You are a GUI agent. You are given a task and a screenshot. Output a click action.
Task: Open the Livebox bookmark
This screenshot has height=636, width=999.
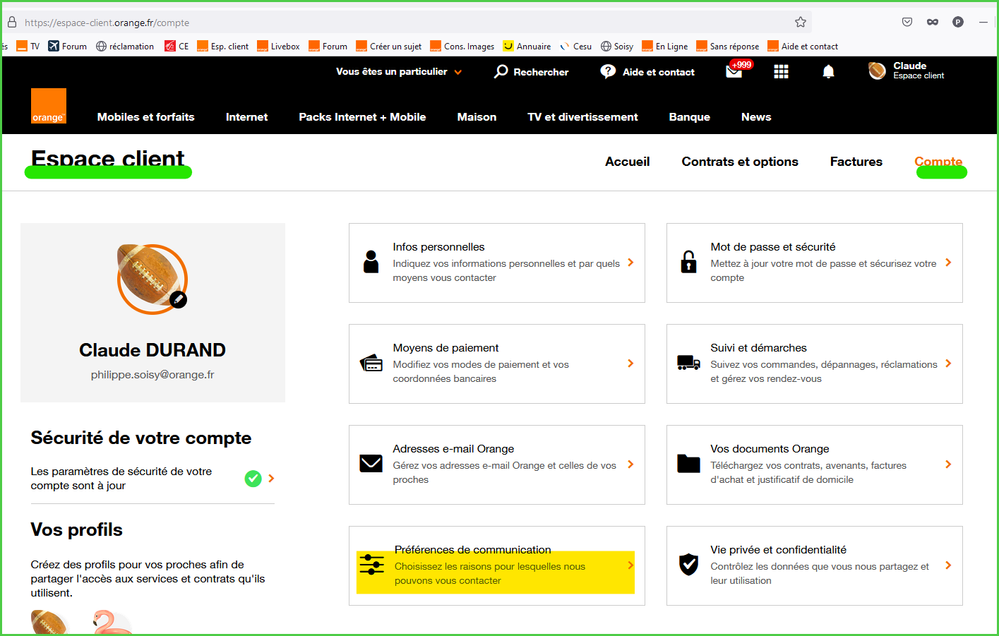click(x=278, y=46)
